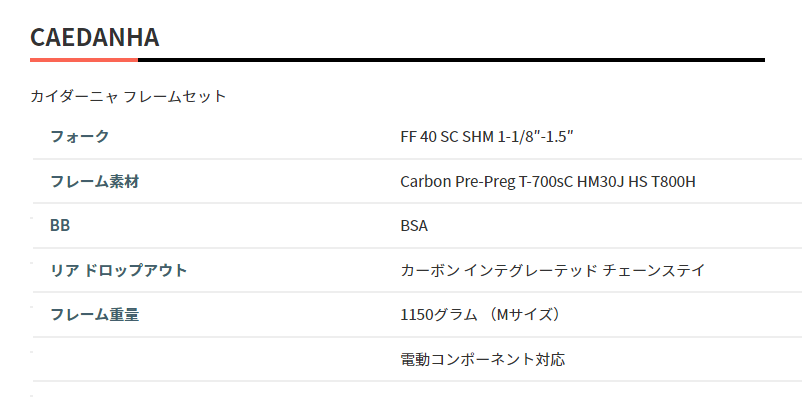Image resolution: width=802 pixels, height=404 pixels.
Task: Select the カイダーニャ フレームセット subtitle
Action: 128,96
